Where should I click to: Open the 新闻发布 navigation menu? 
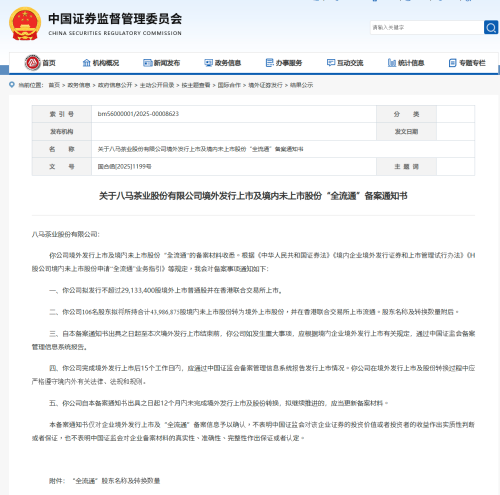click(x=167, y=63)
